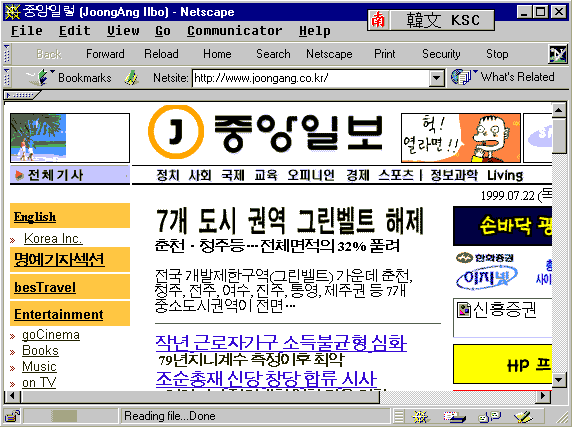Click the Netscape title bar app icon

(x=12, y=12)
